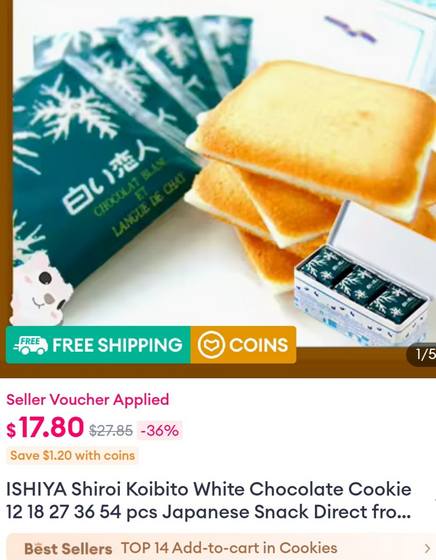436x560 pixels.
Task: Tap TOP 14 Add-to-cart in Cookies text
Action: pos(229,548)
